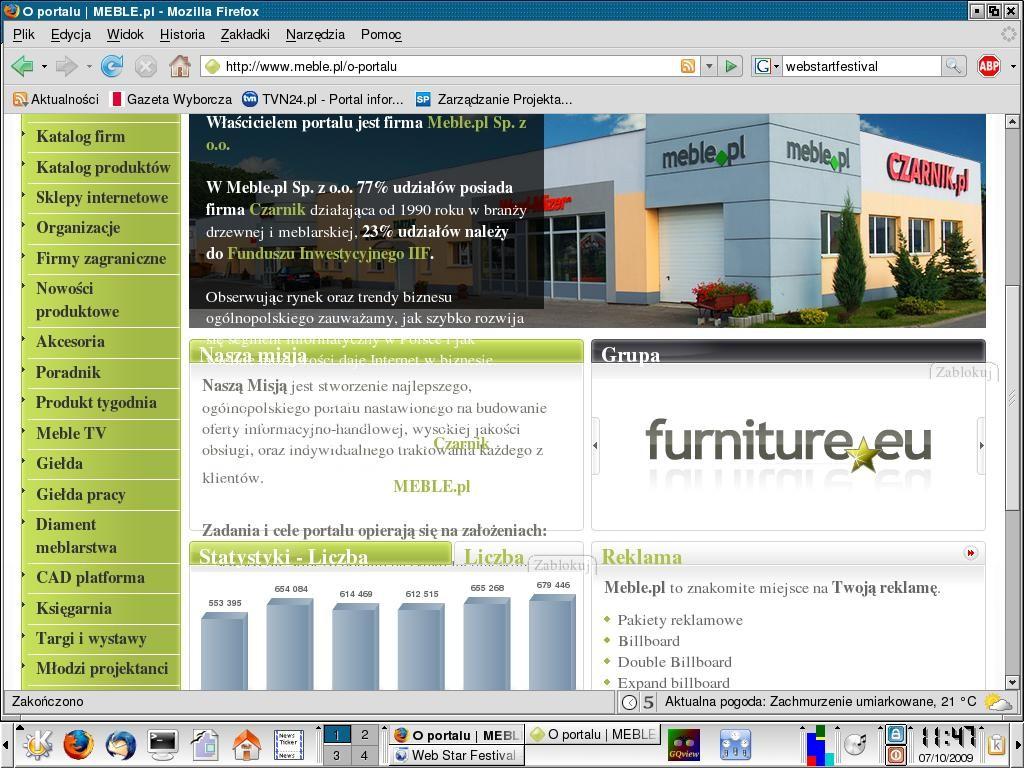Click the Forward arrow button

pos(67,66)
